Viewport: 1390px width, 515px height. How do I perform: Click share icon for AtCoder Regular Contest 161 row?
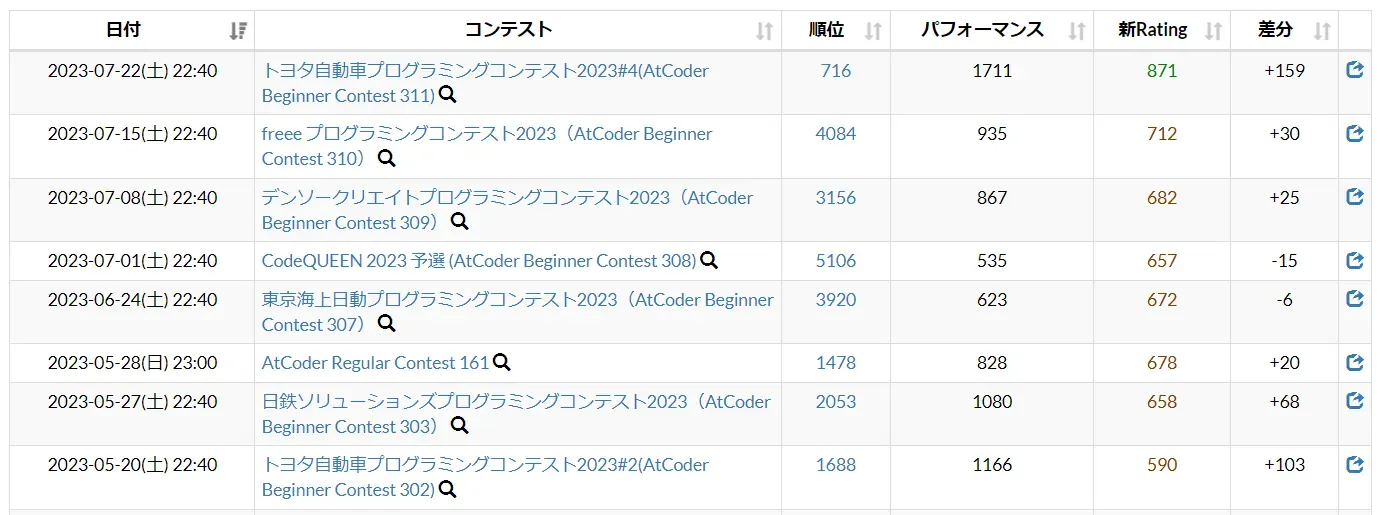[x=1355, y=362]
